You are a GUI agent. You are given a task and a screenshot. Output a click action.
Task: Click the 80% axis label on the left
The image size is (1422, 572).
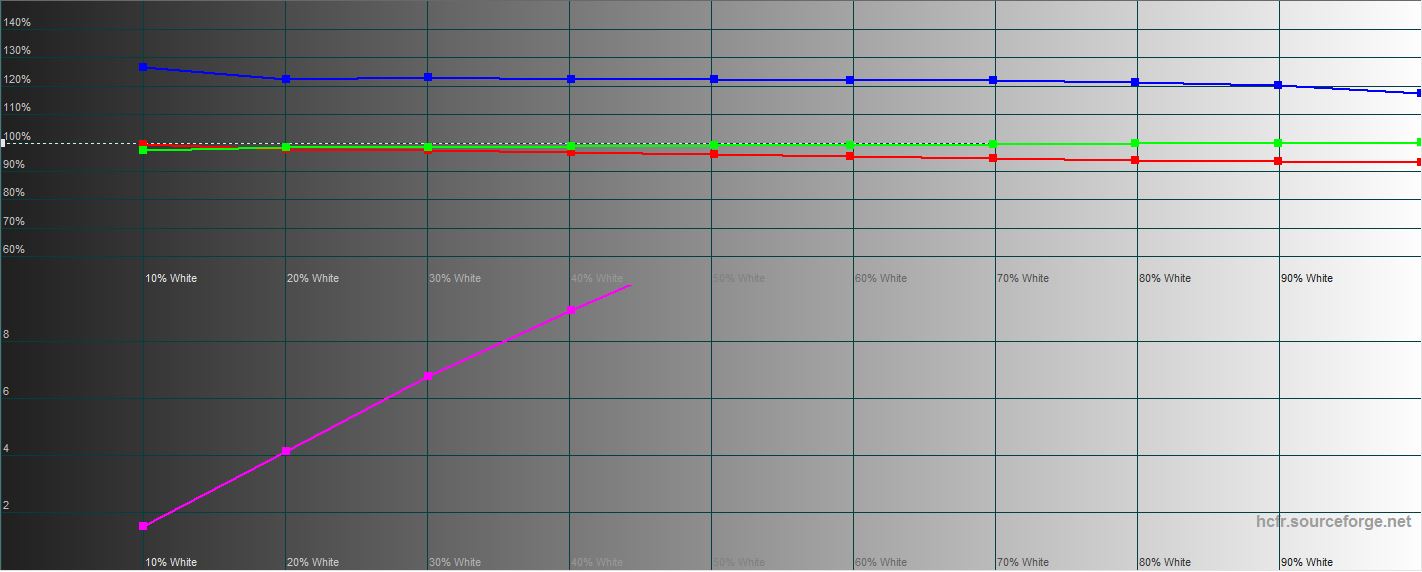pos(14,192)
